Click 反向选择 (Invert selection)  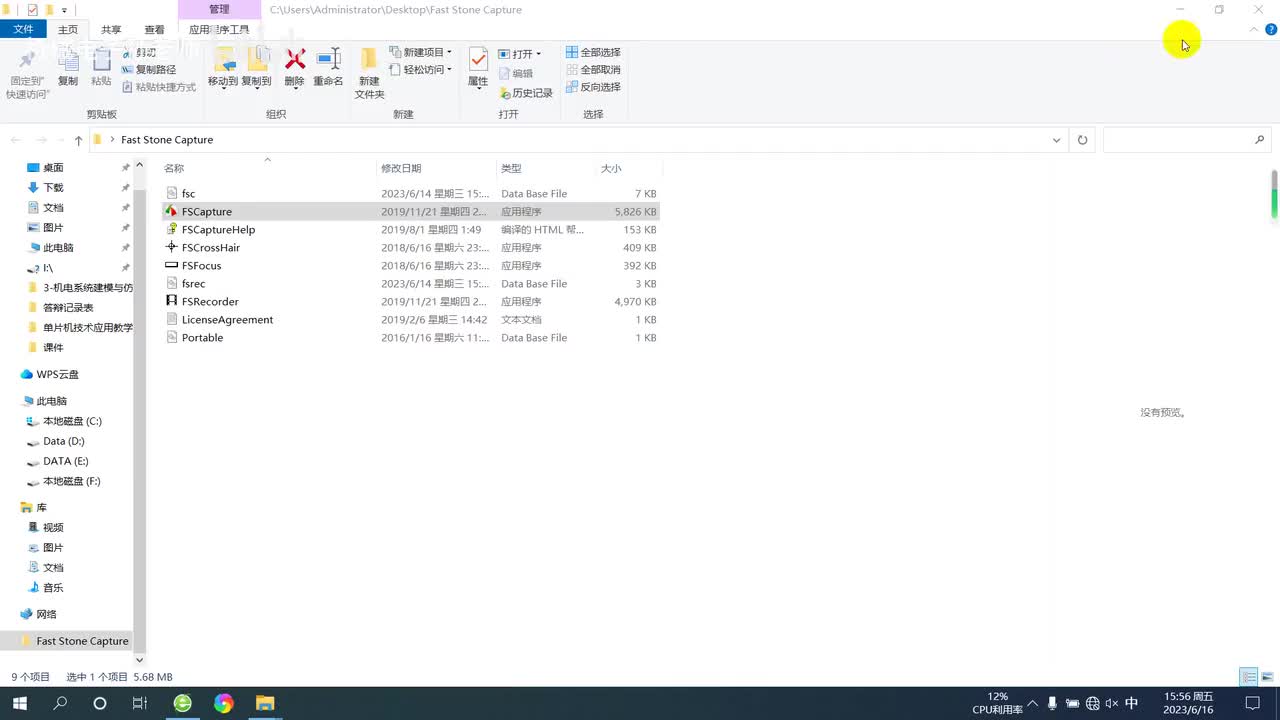(593, 87)
